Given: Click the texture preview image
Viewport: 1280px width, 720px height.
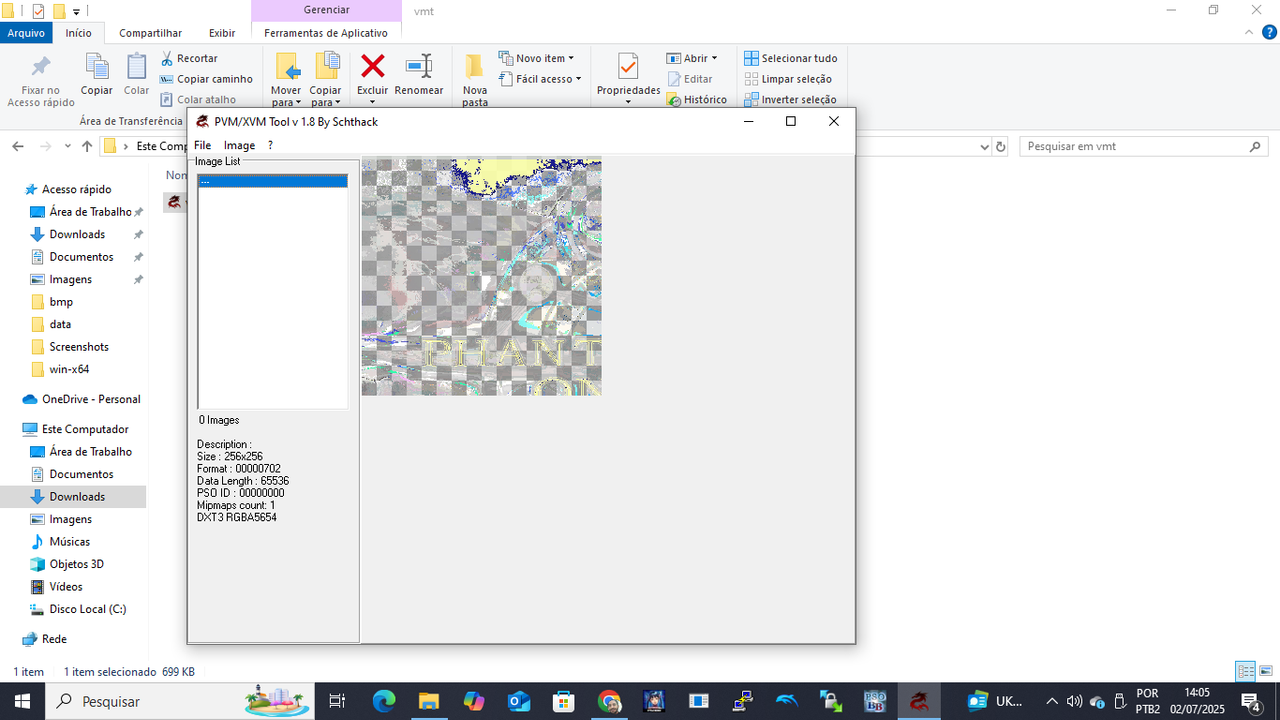Looking at the screenshot, I should (481, 277).
